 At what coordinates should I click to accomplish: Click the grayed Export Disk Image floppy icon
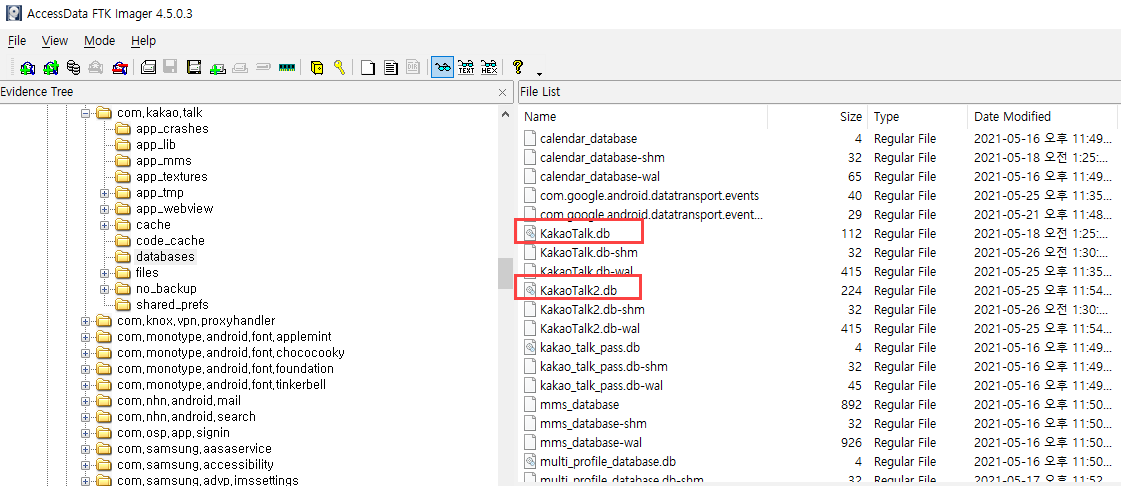click(170, 68)
